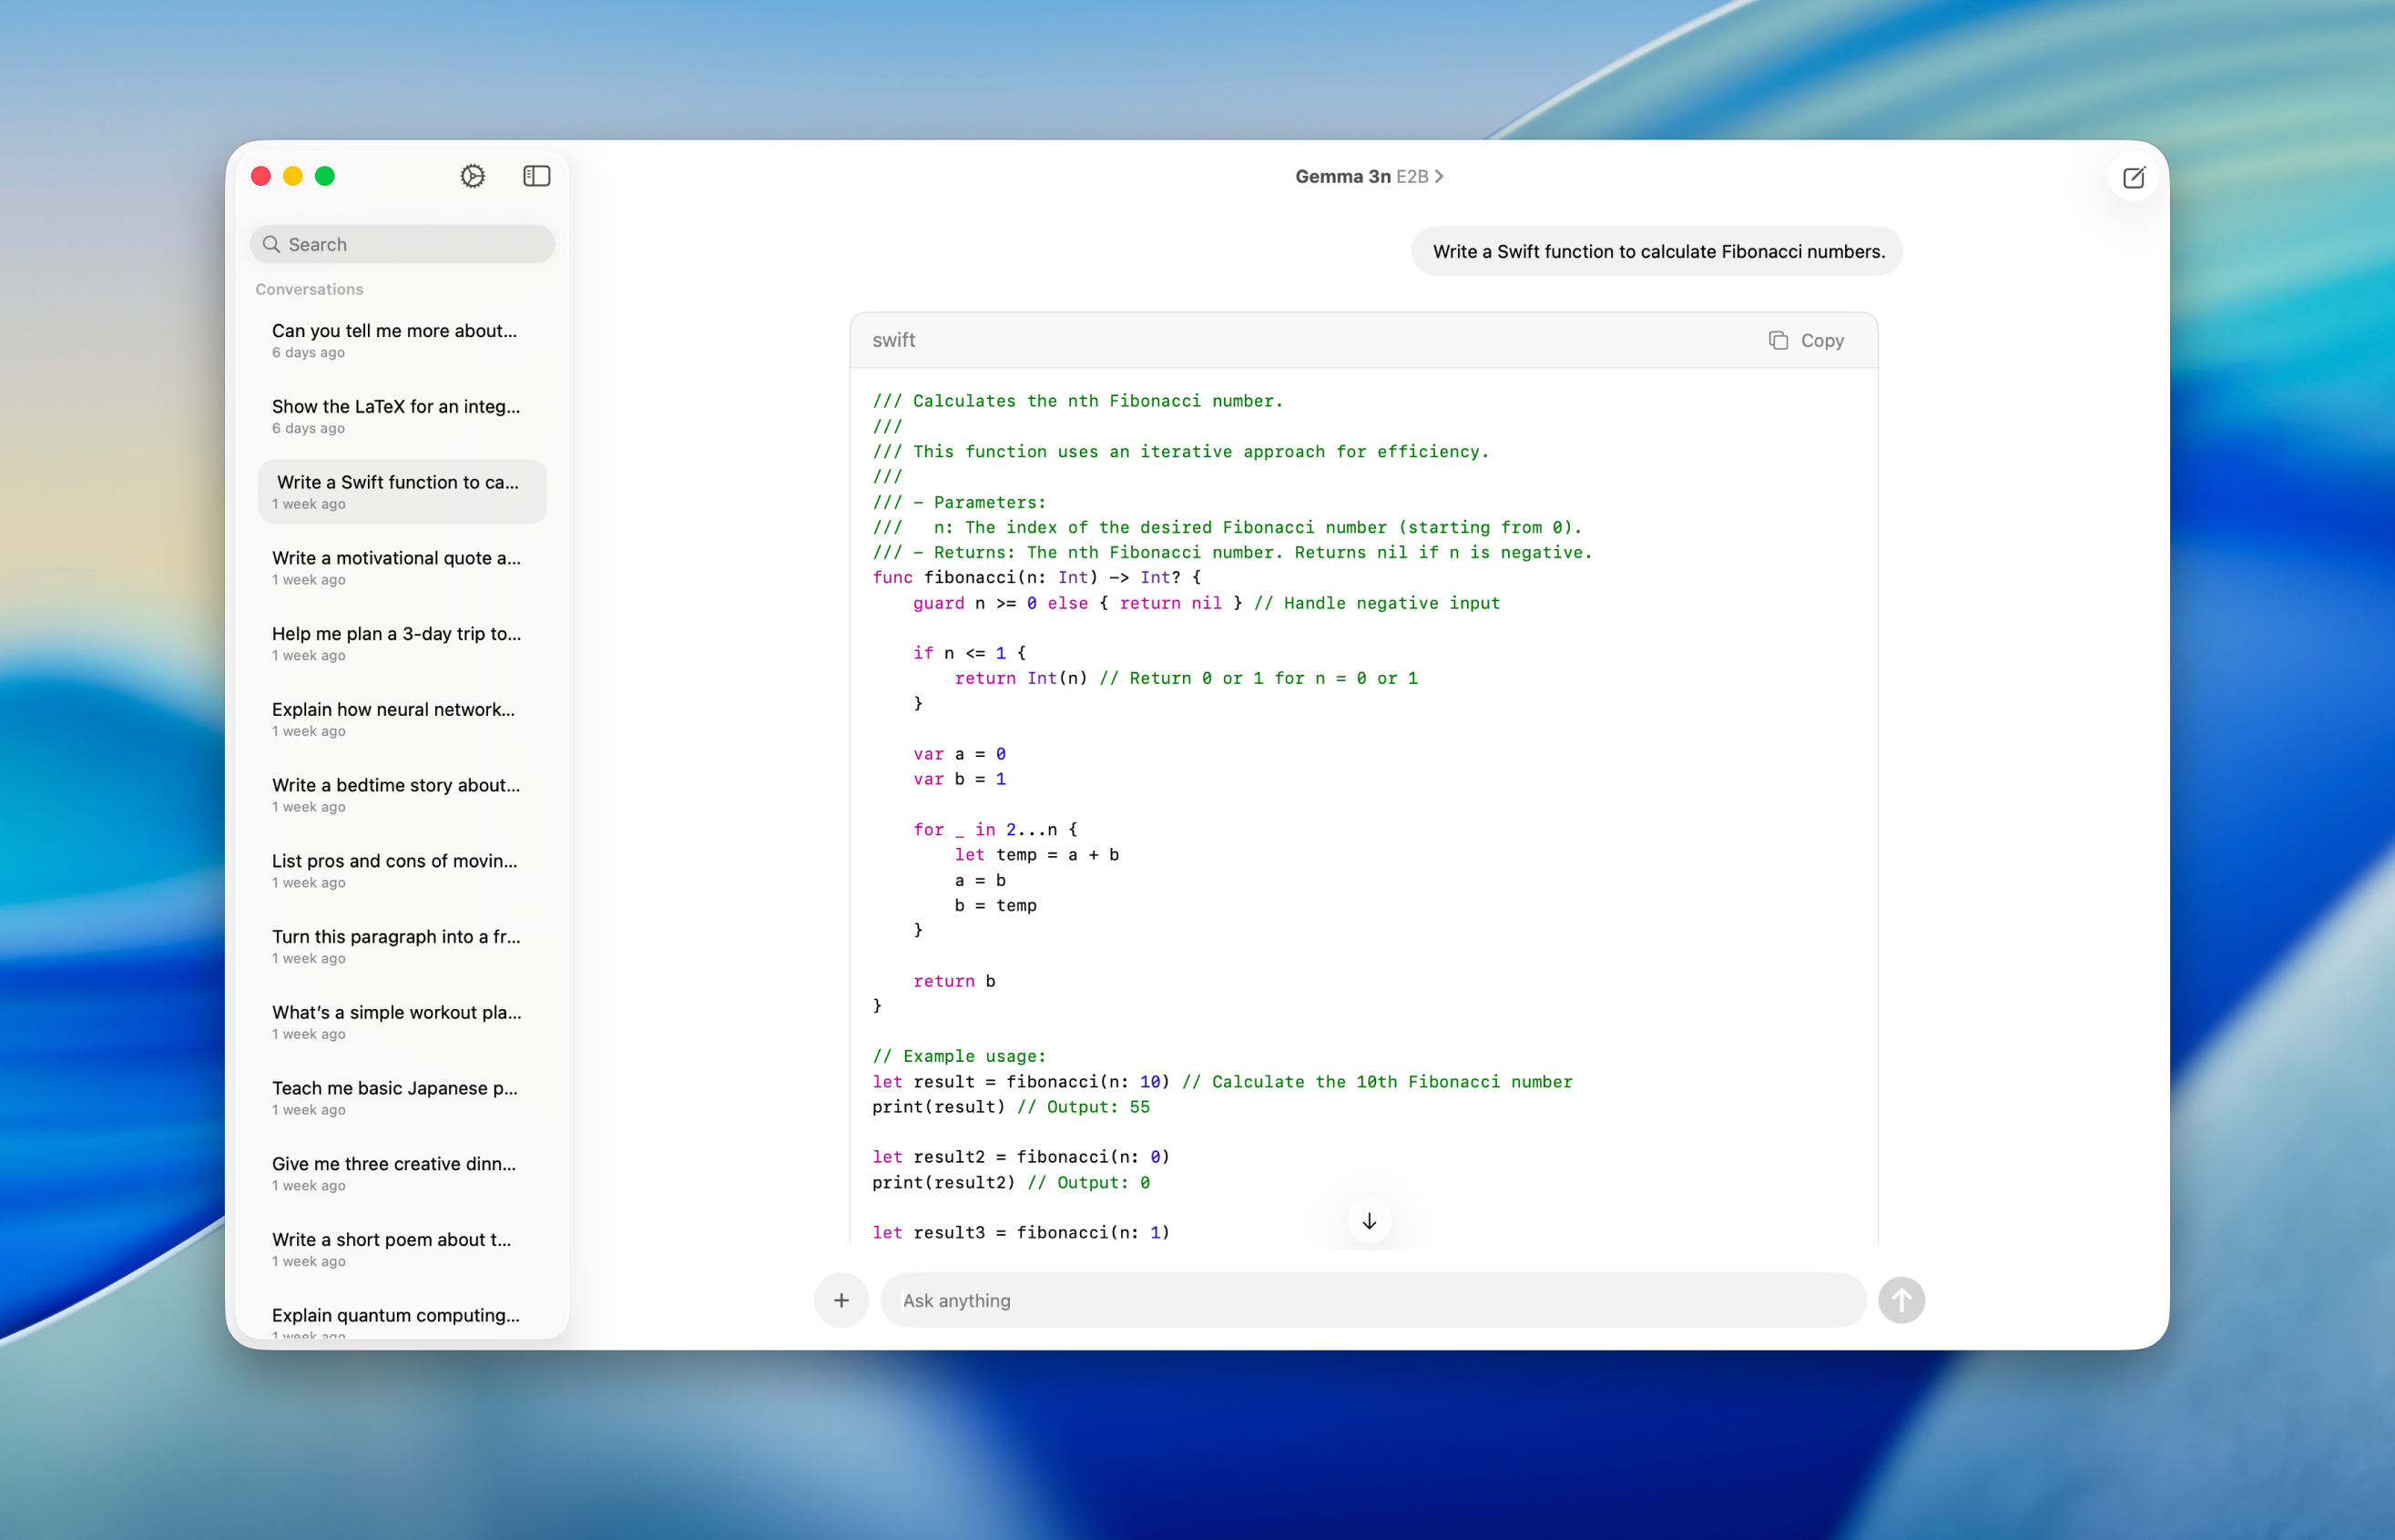The height and width of the screenshot is (1540, 2395).
Task: Open 'Teach me basic Japanese' conversation
Action: 396,1097
